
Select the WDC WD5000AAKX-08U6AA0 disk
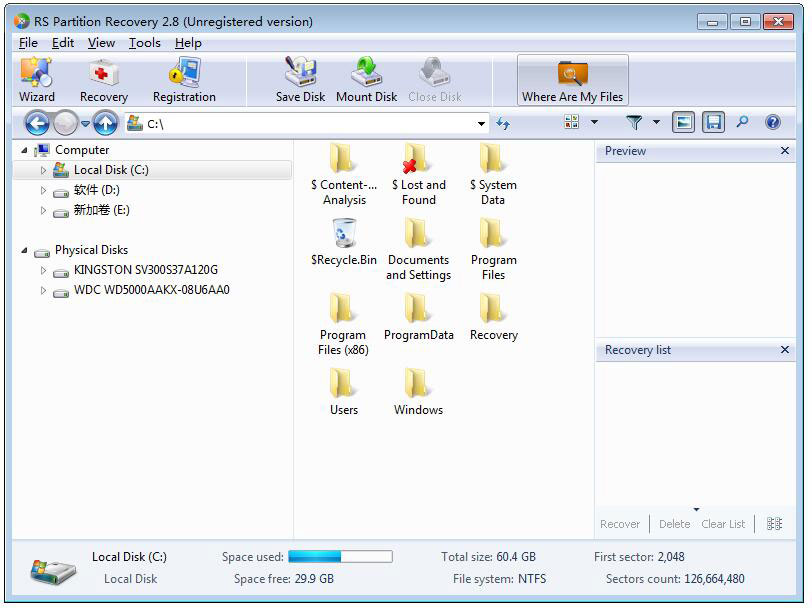[151, 290]
